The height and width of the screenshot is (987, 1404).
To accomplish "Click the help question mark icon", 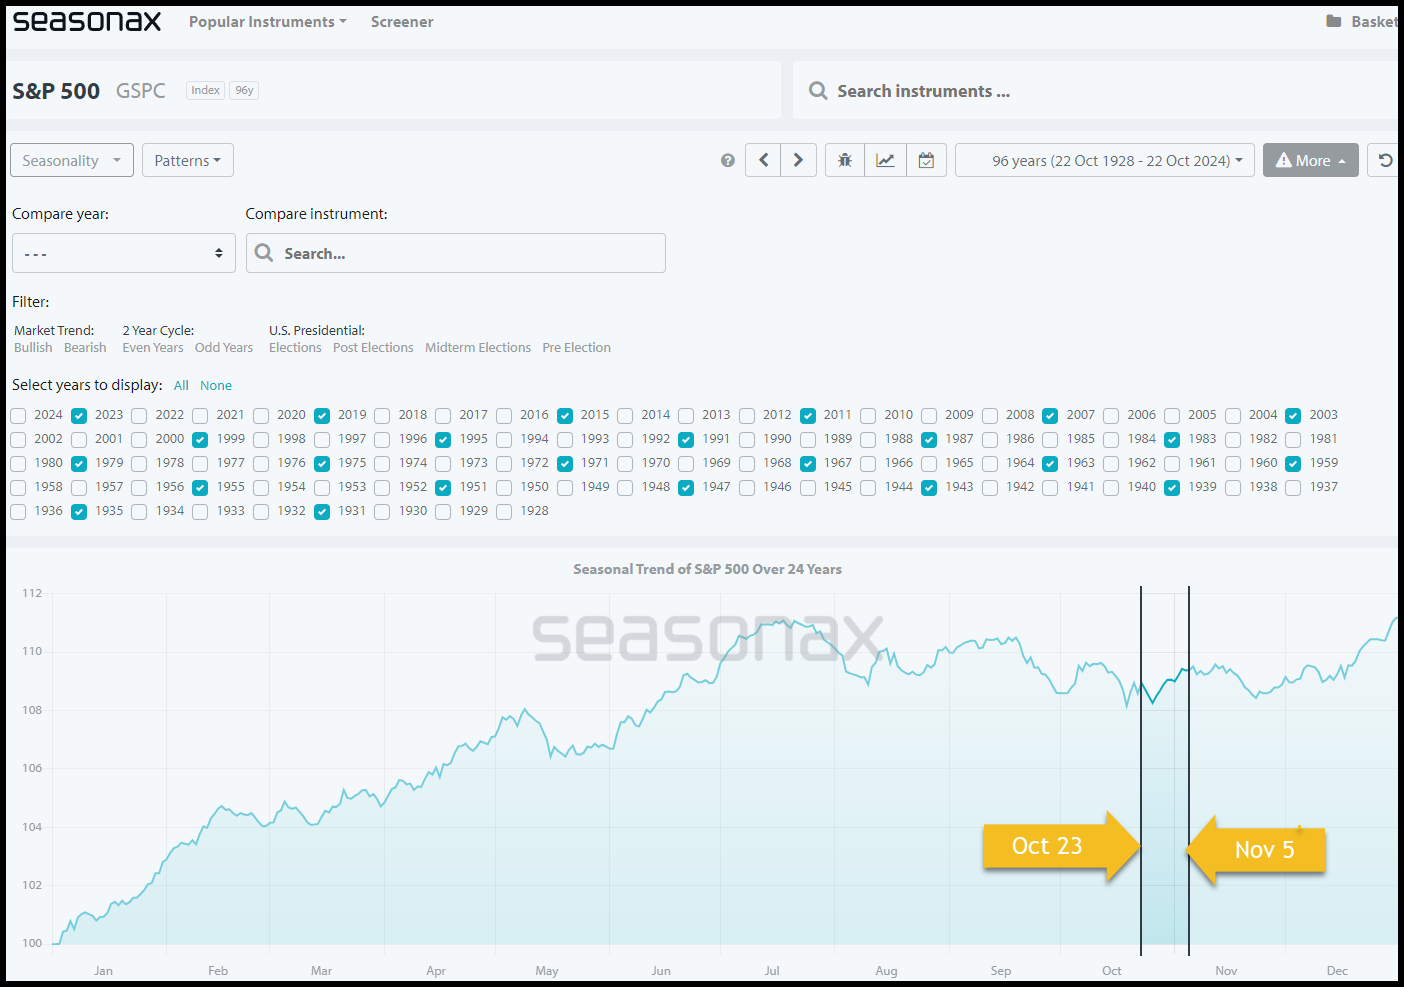I will pos(728,160).
